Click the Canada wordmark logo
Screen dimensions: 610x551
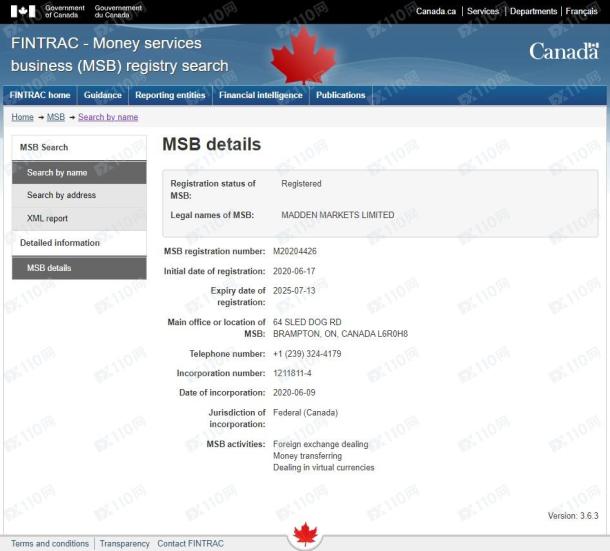coord(564,51)
